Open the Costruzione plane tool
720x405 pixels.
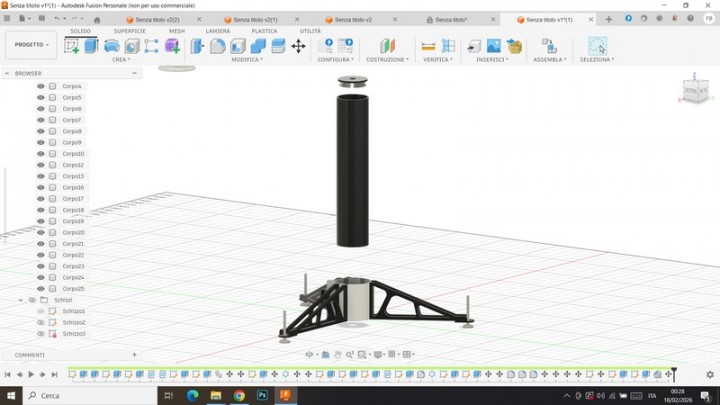tap(387, 45)
